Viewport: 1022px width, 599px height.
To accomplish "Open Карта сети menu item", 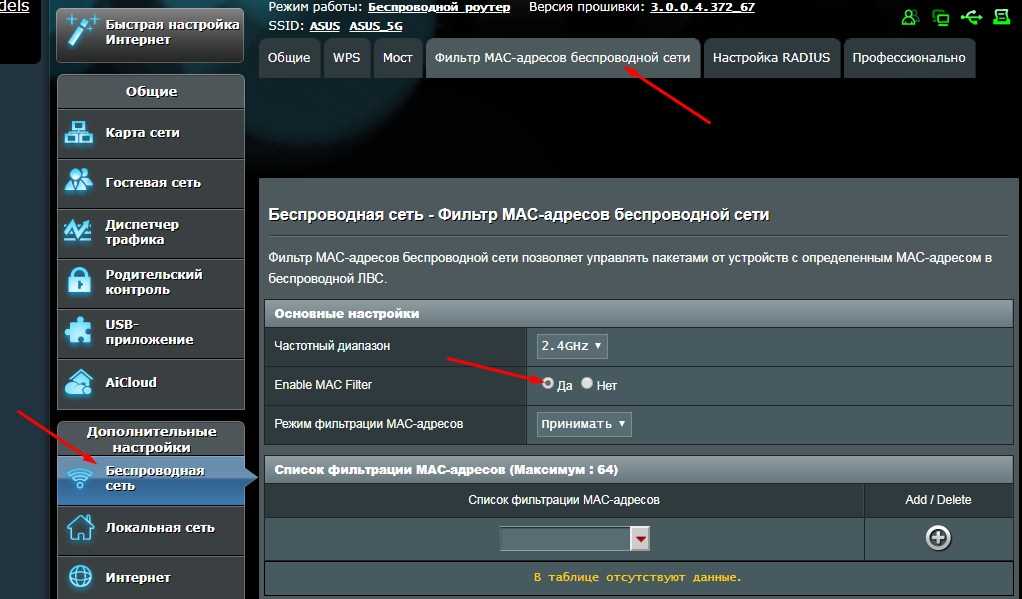I will (x=151, y=133).
